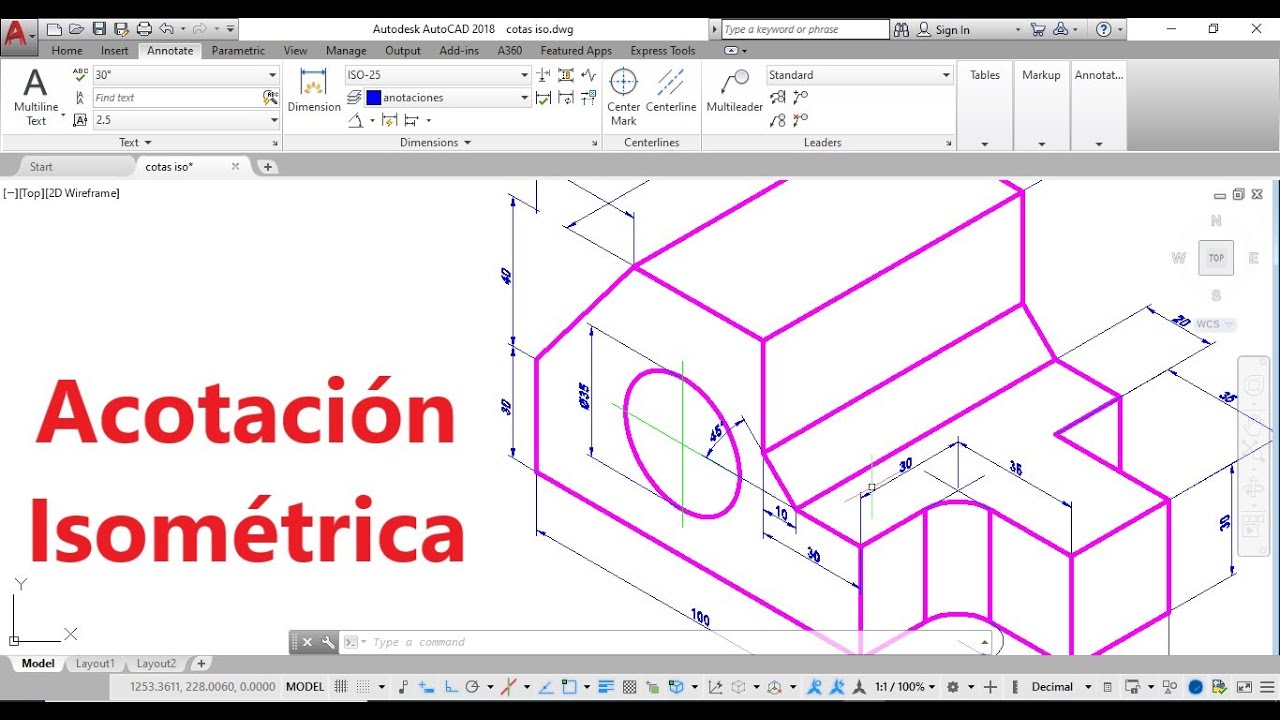
Task: Open the AutoCAD application menu
Action: [x=18, y=35]
